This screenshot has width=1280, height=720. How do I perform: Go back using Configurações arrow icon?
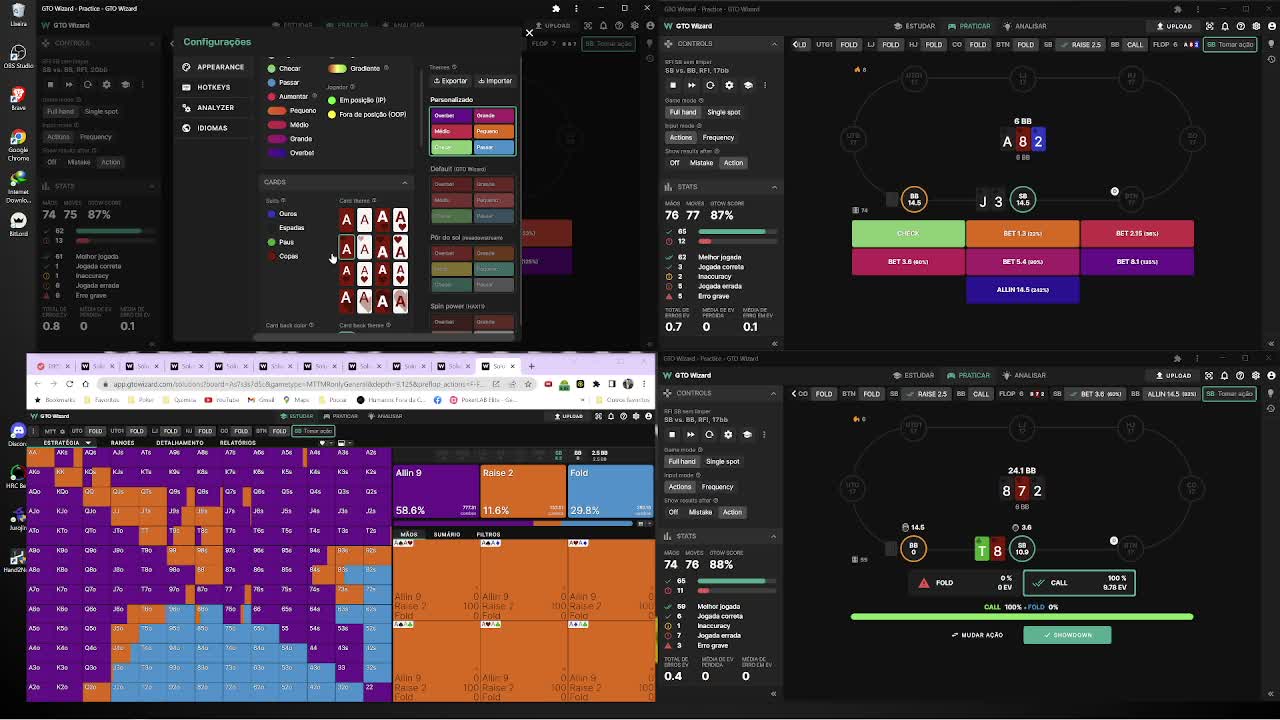172,42
